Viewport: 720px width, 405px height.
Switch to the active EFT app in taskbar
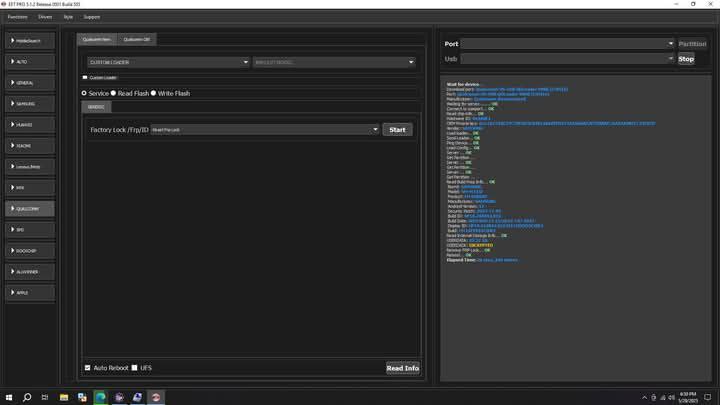(x=156, y=397)
